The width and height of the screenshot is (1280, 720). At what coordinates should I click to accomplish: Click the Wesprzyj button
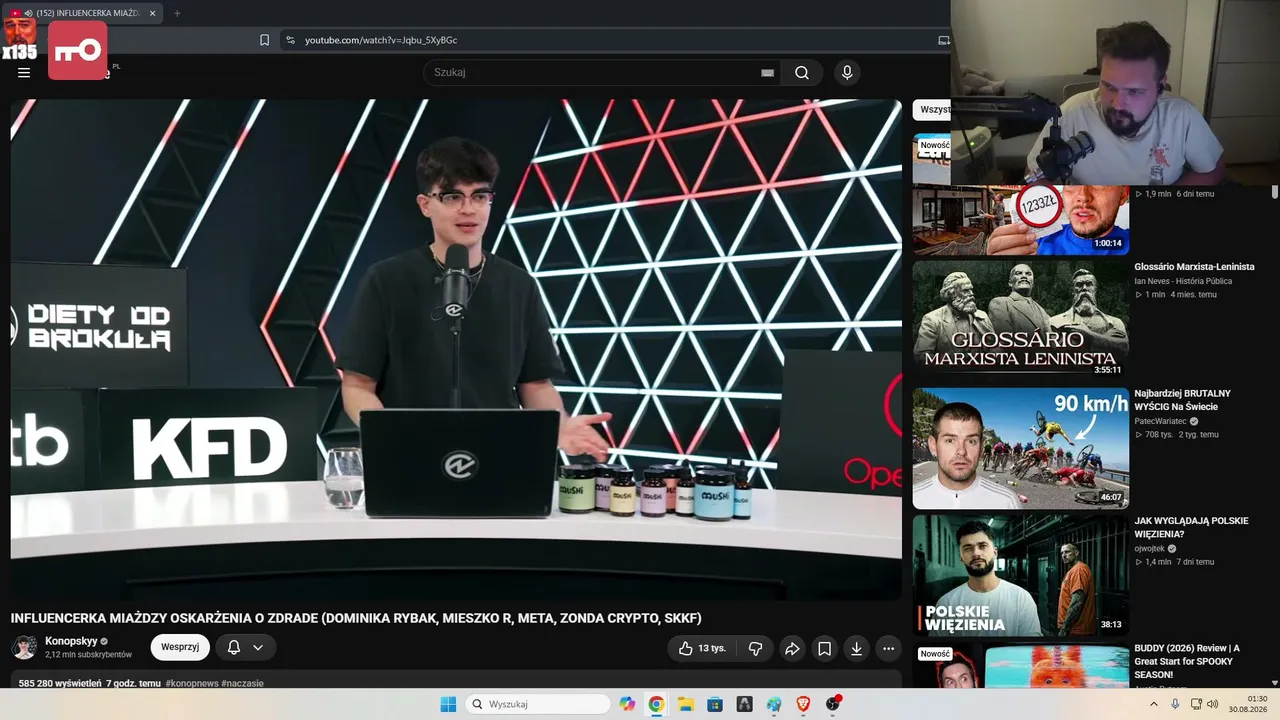(x=180, y=647)
